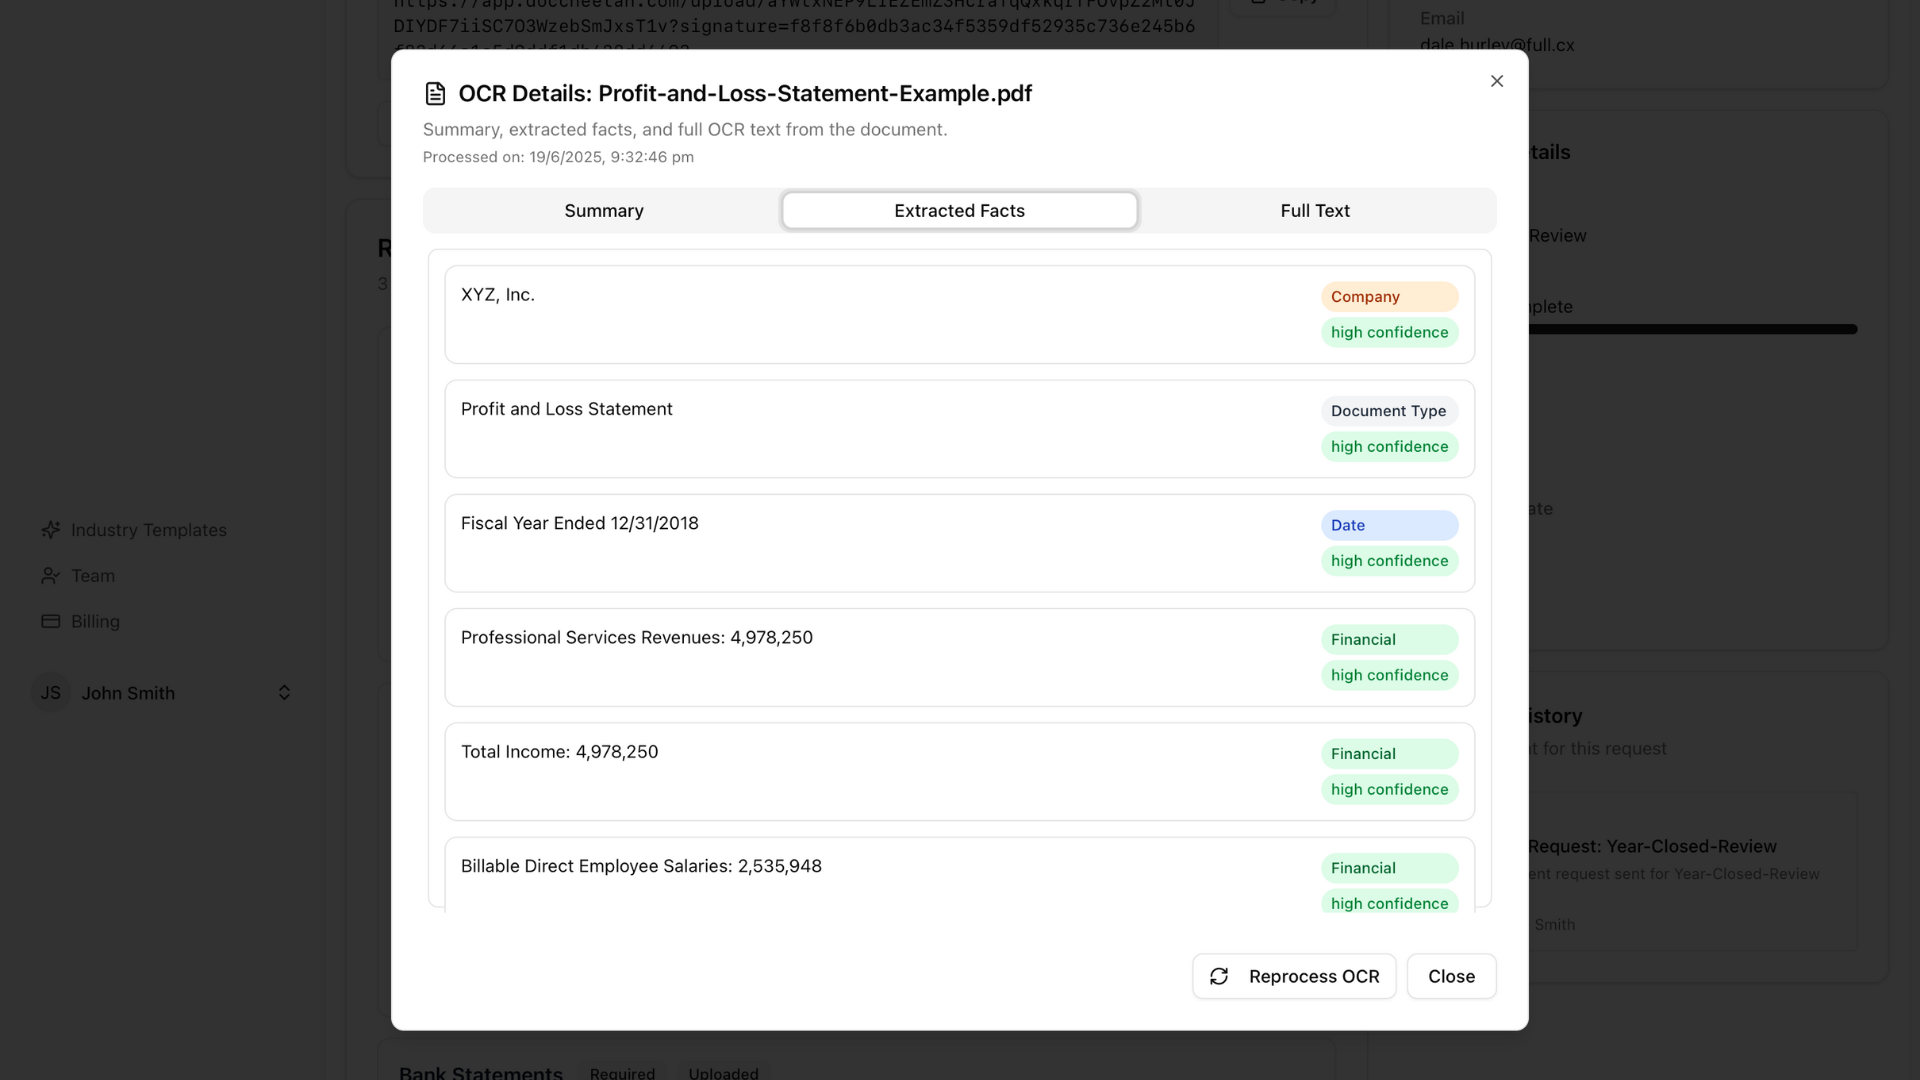Open the Full Text tab
The image size is (1920, 1080).
(x=1314, y=211)
